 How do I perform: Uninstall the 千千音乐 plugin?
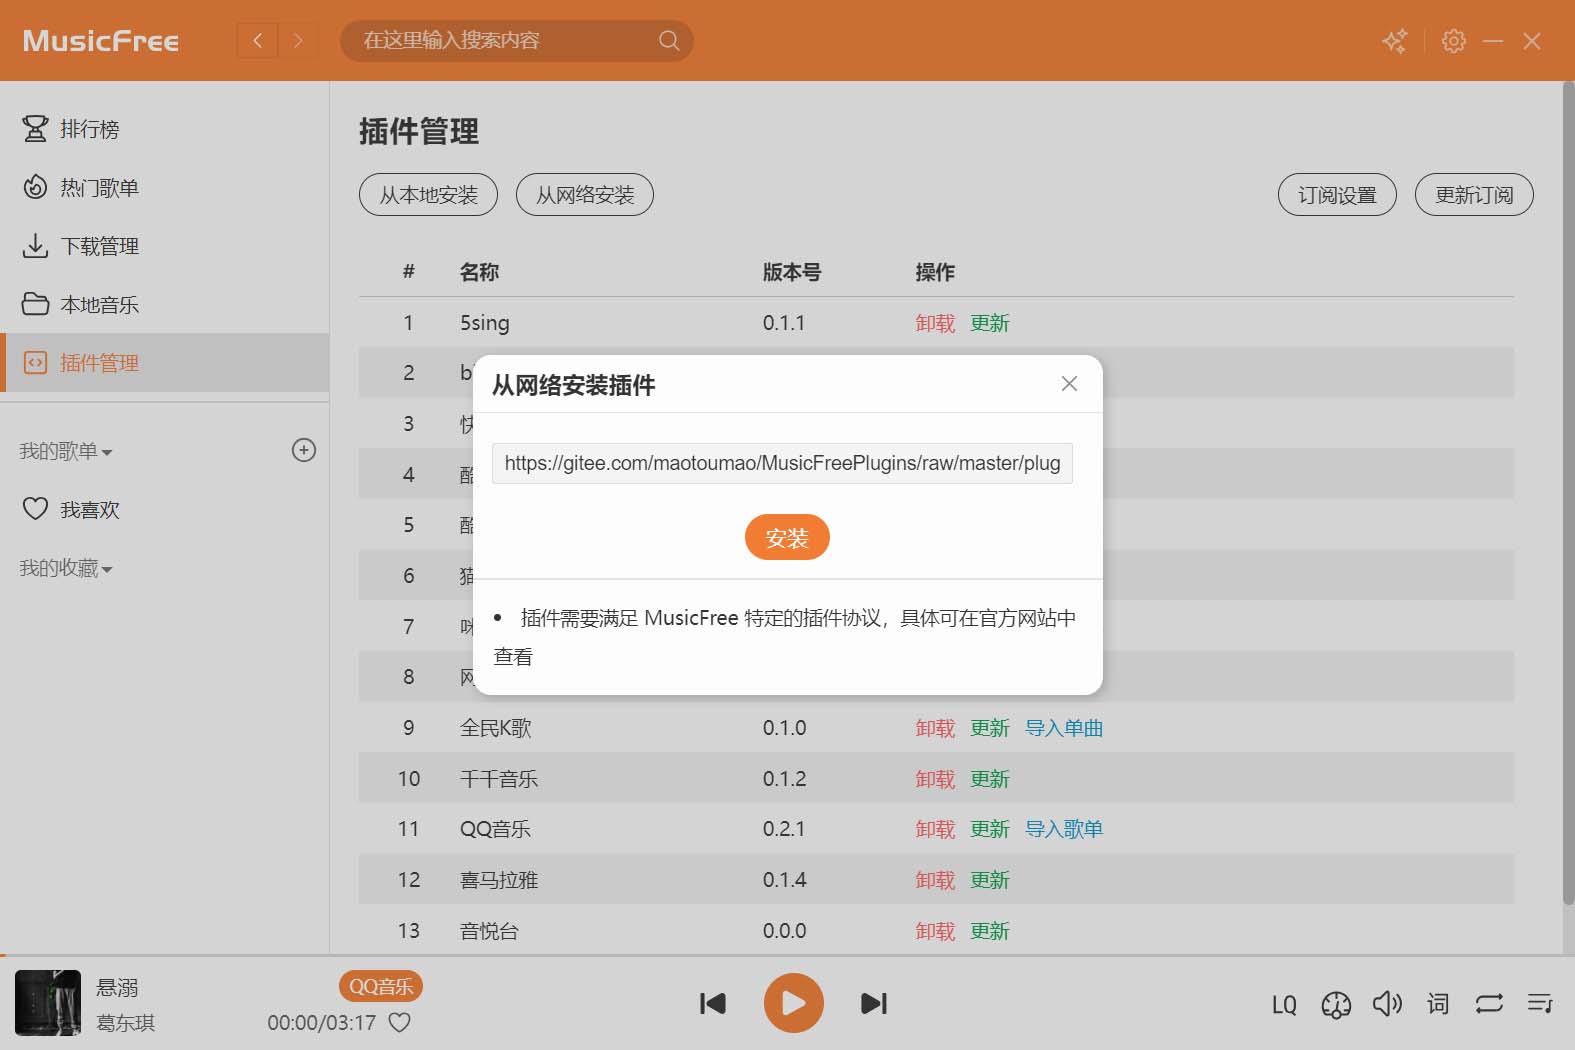[x=935, y=779]
